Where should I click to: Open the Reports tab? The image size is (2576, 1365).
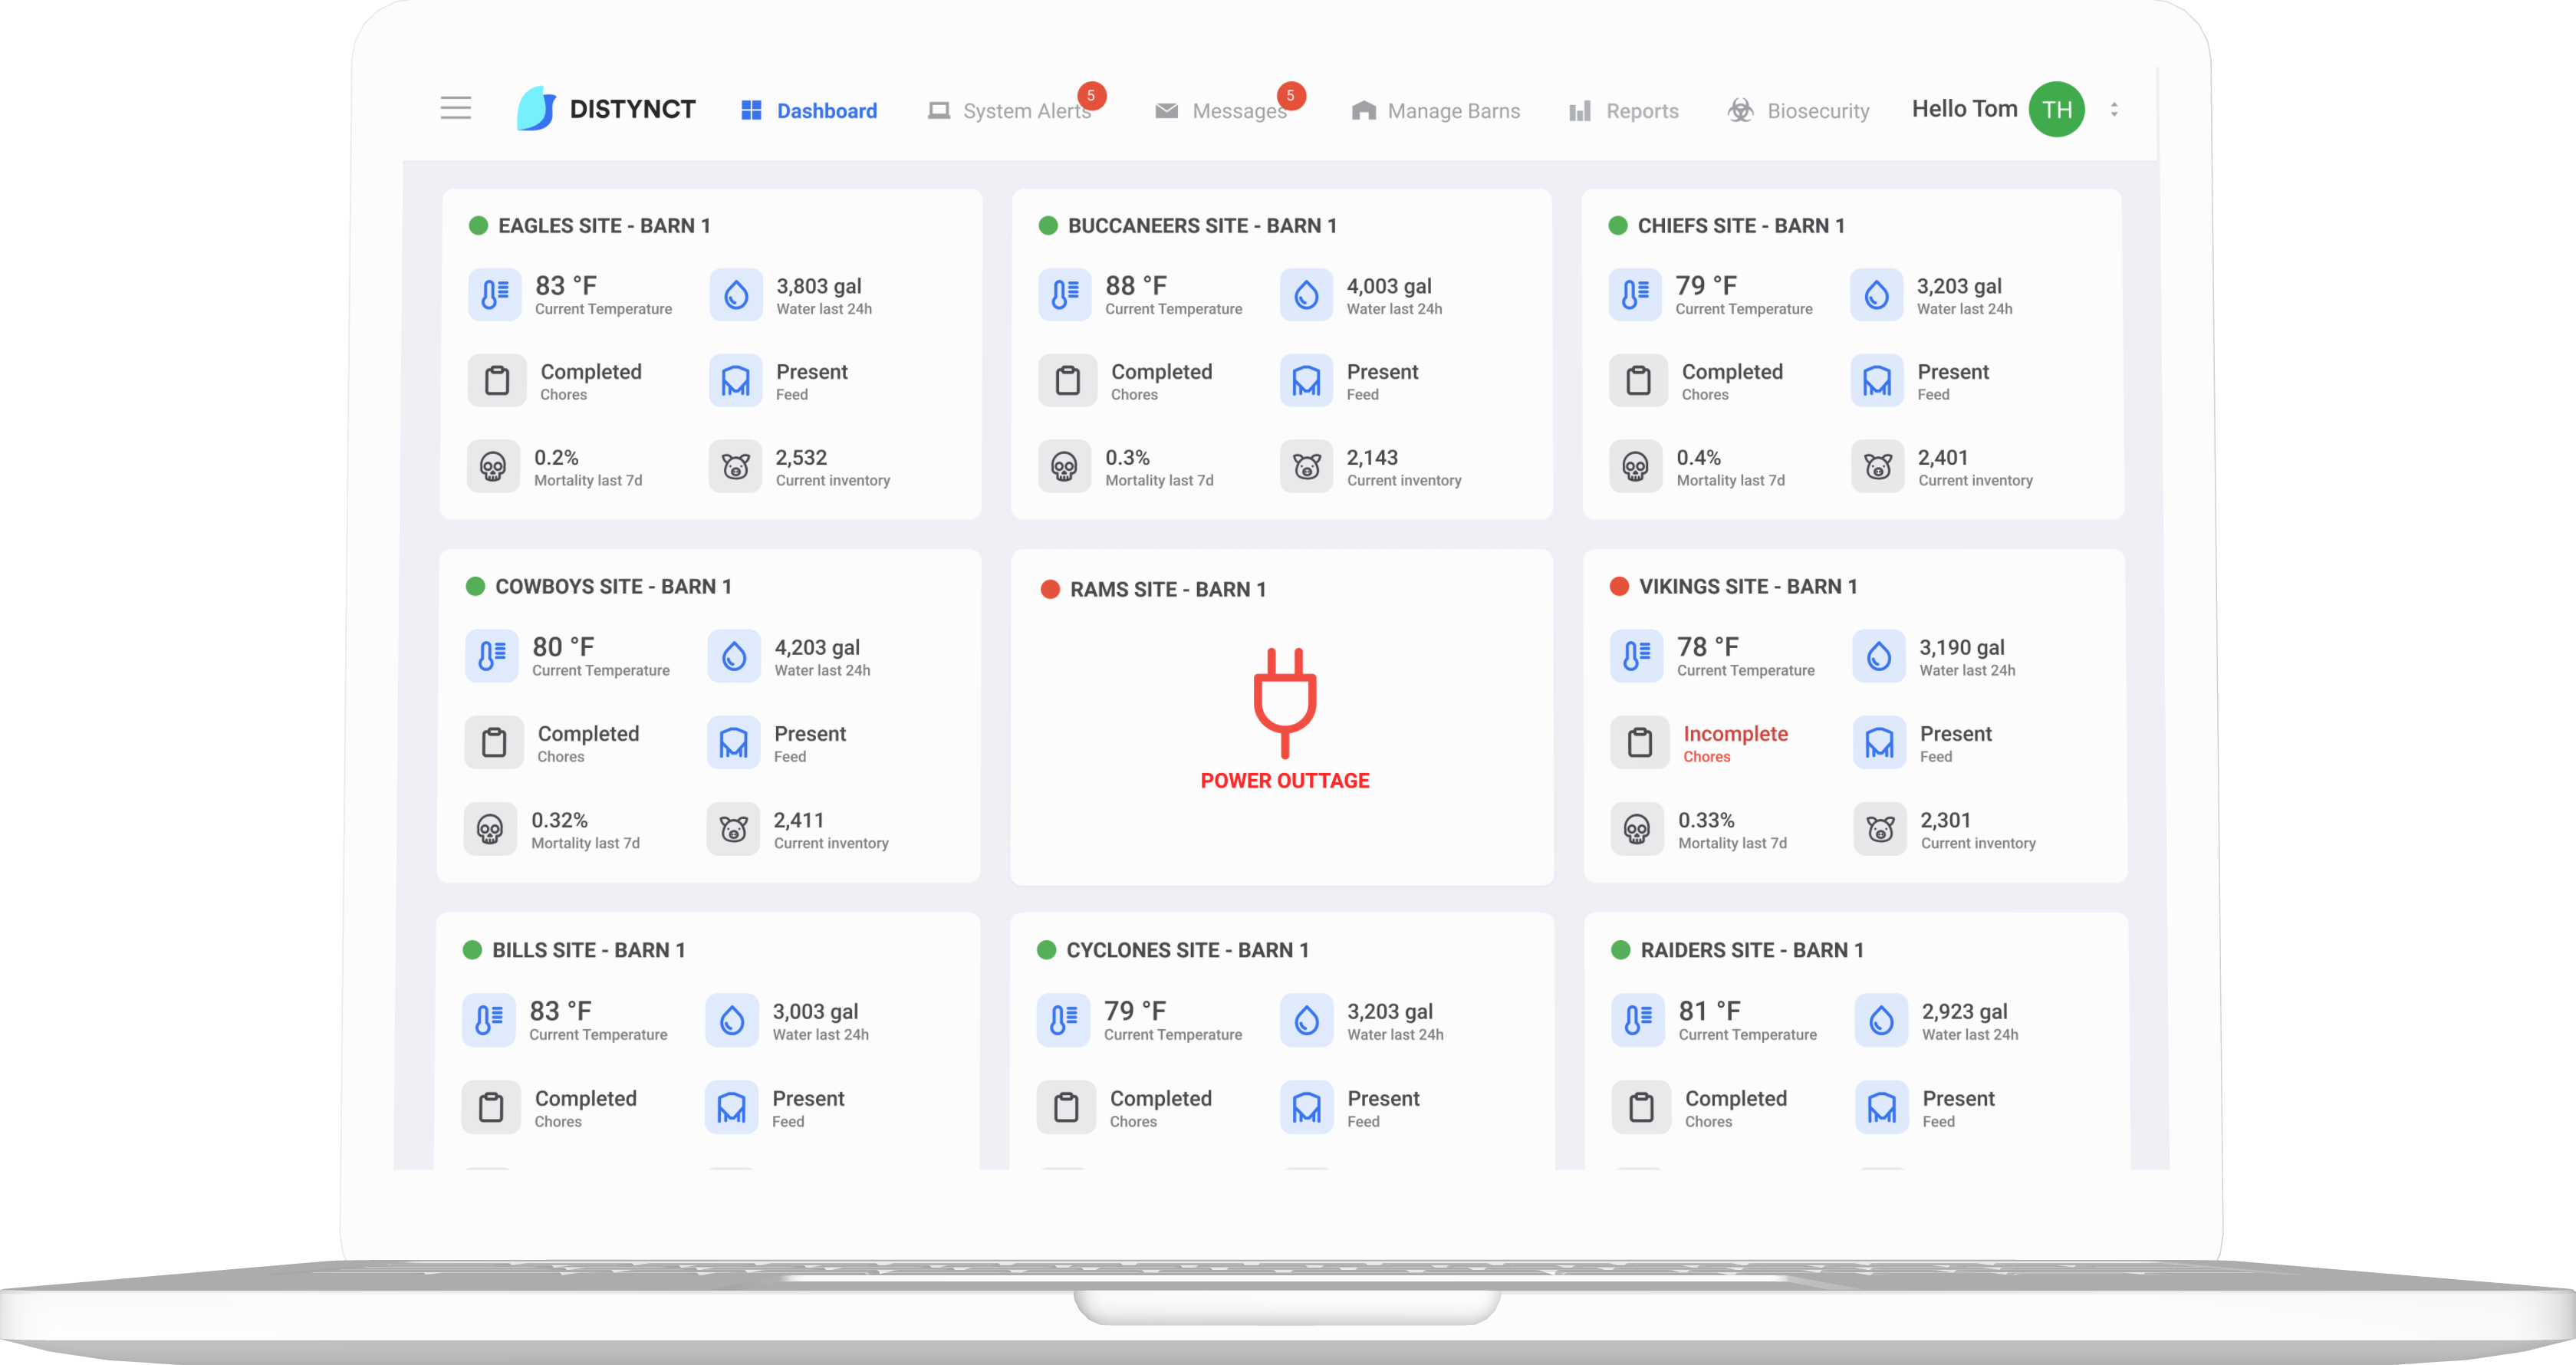point(1623,110)
